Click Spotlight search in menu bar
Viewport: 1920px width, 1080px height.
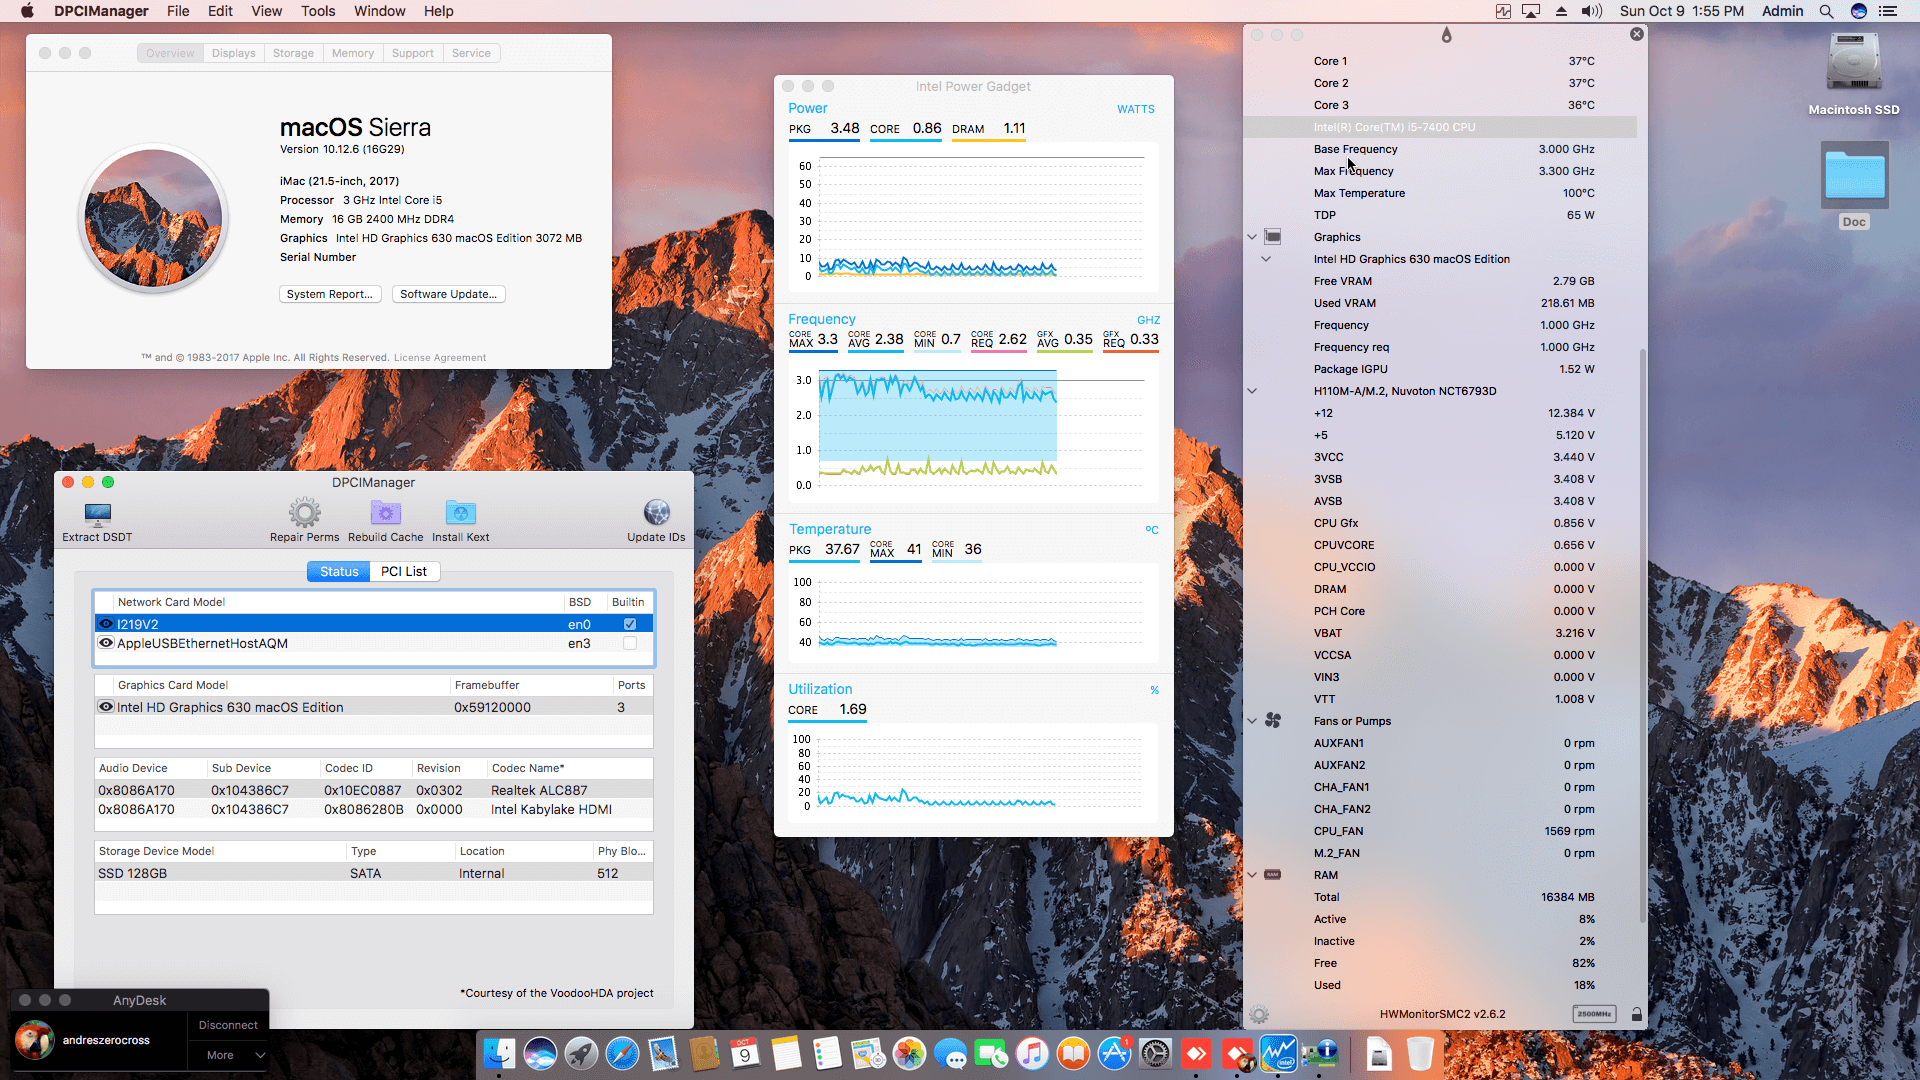point(1826,11)
